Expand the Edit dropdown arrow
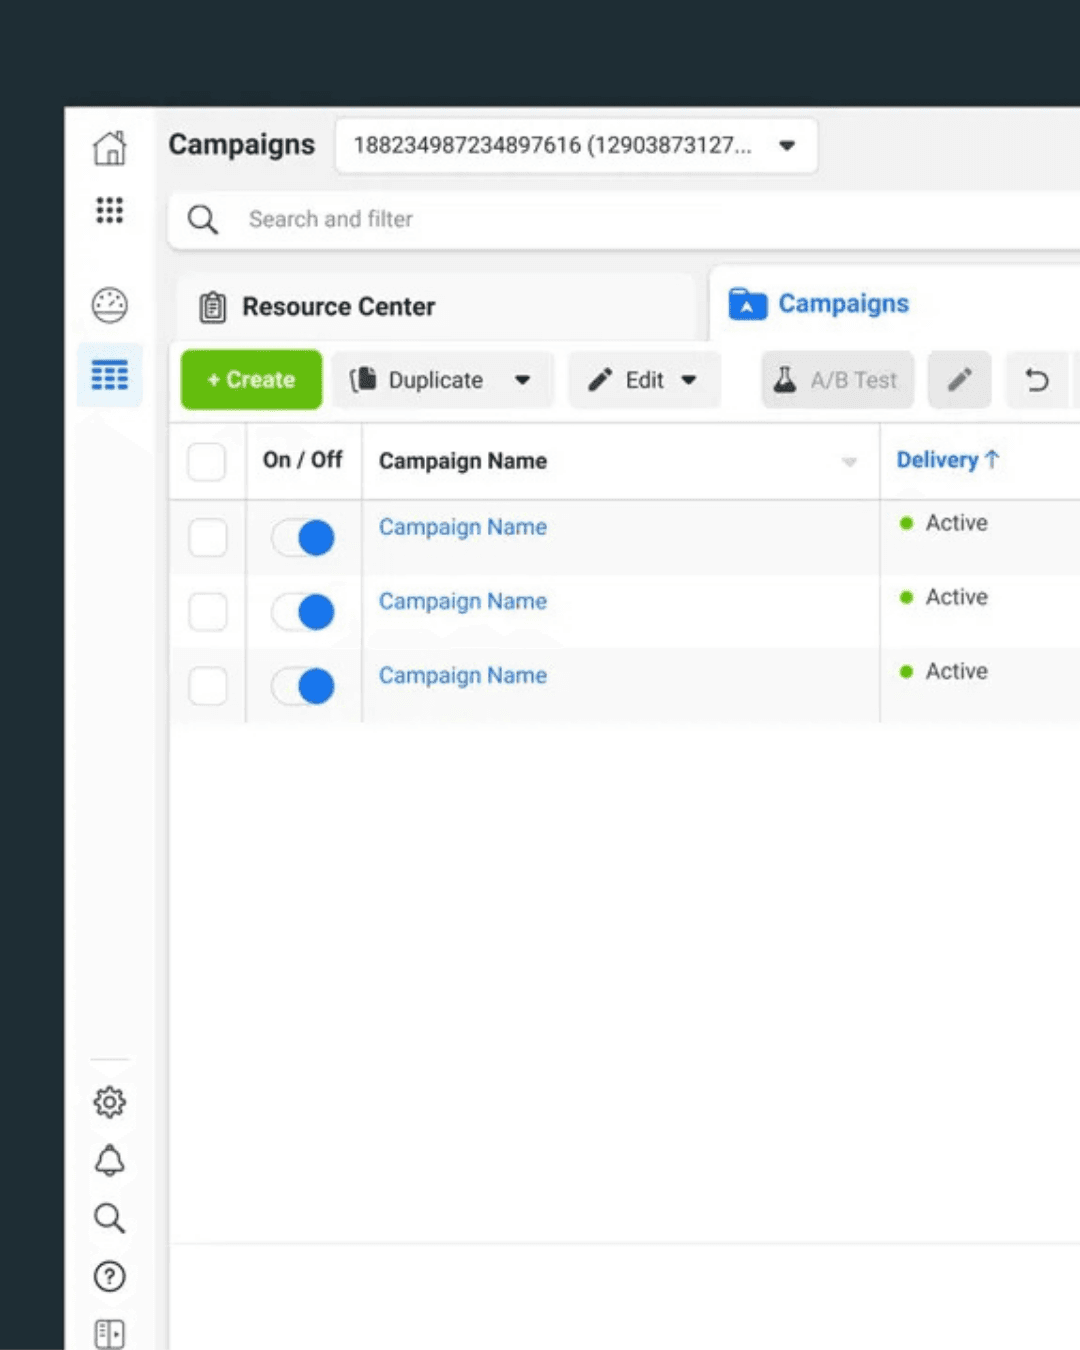Viewport: 1080px width, 1350px height. click(x=688, y=380)
